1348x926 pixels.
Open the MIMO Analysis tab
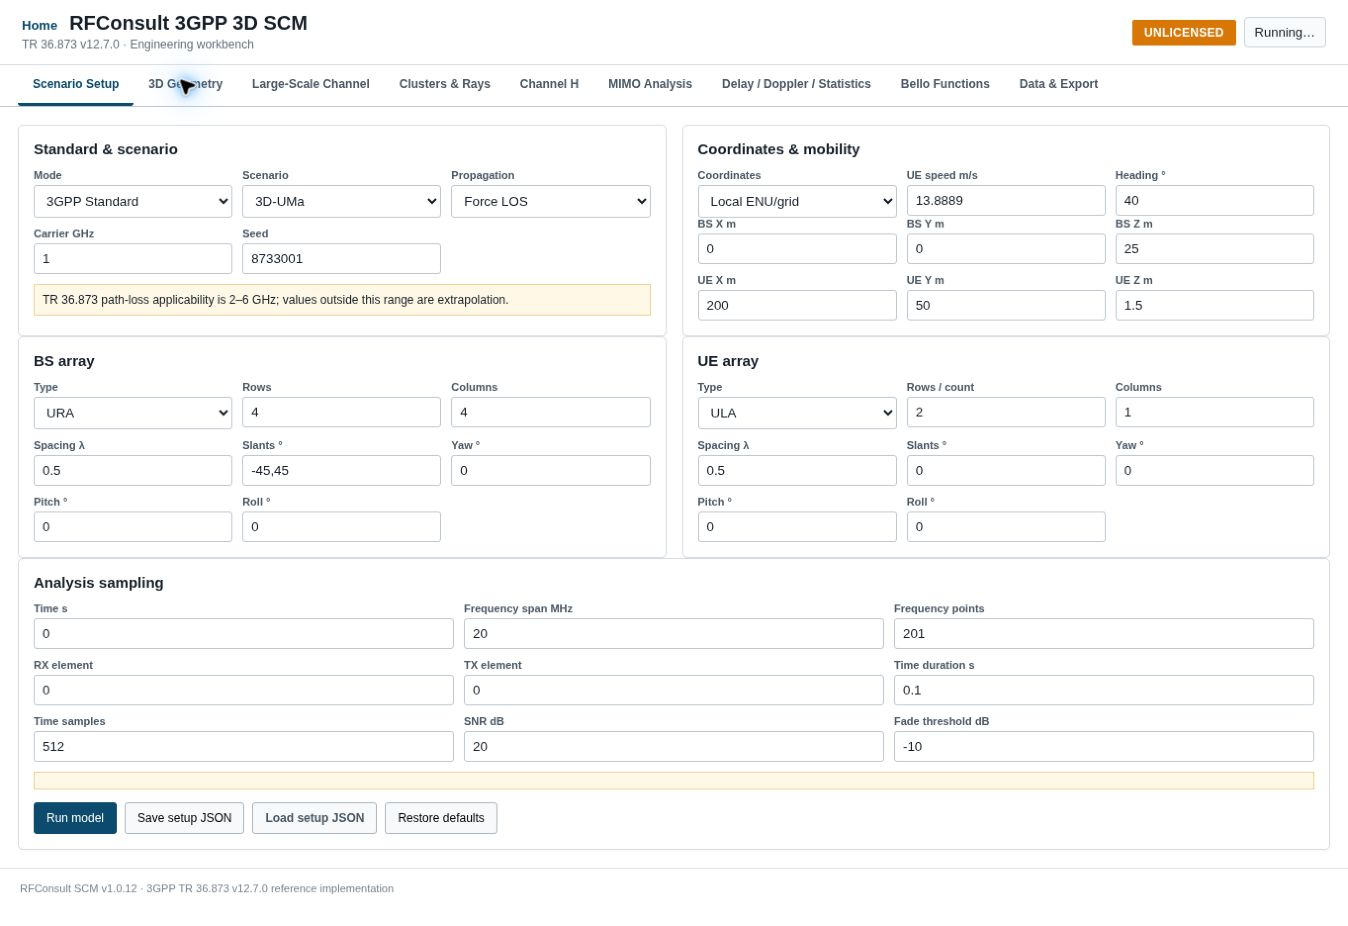(x=650, y=84)
